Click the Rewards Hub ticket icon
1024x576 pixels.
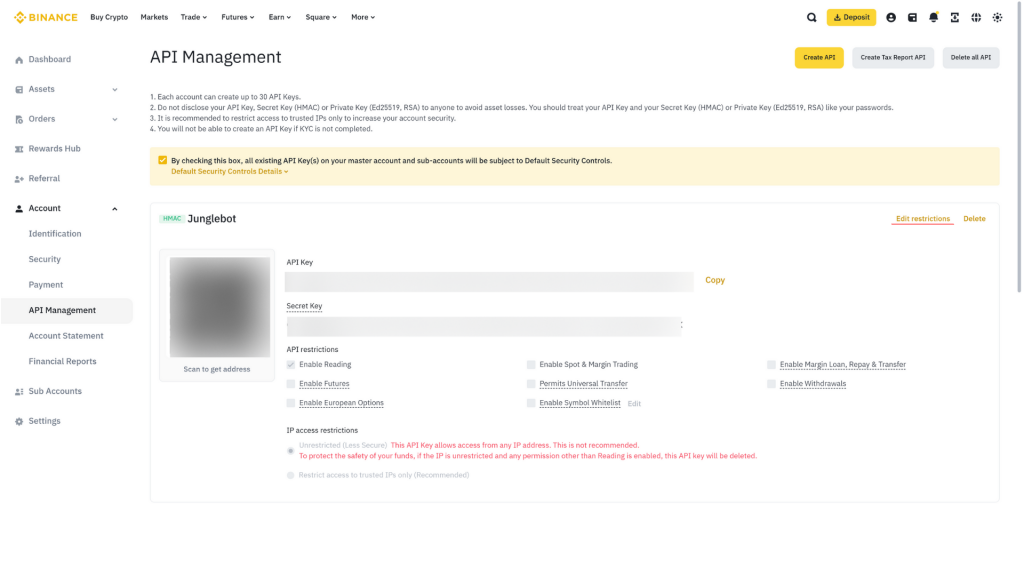19,150
